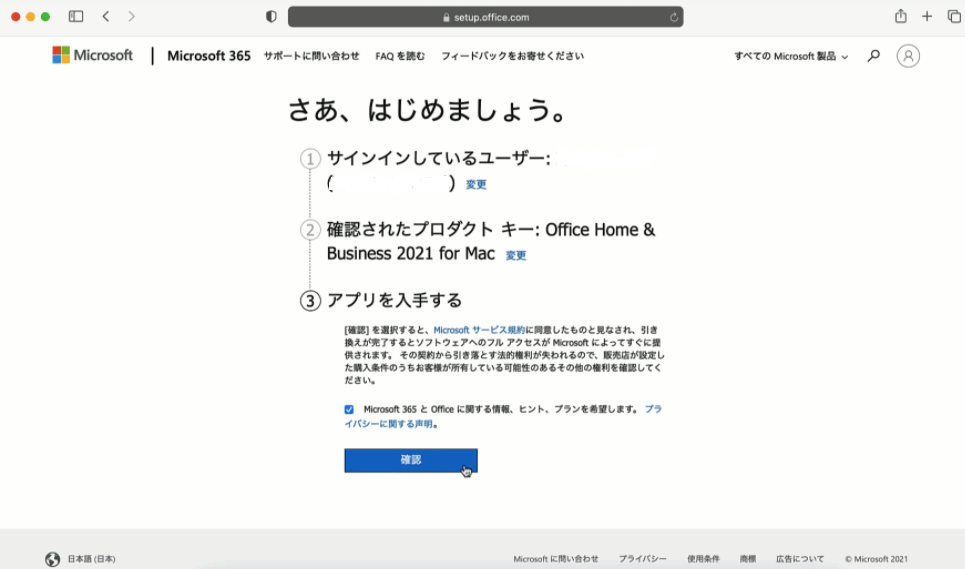Click the blue 確認 button

pyautogui.click(x=411, y=460)
